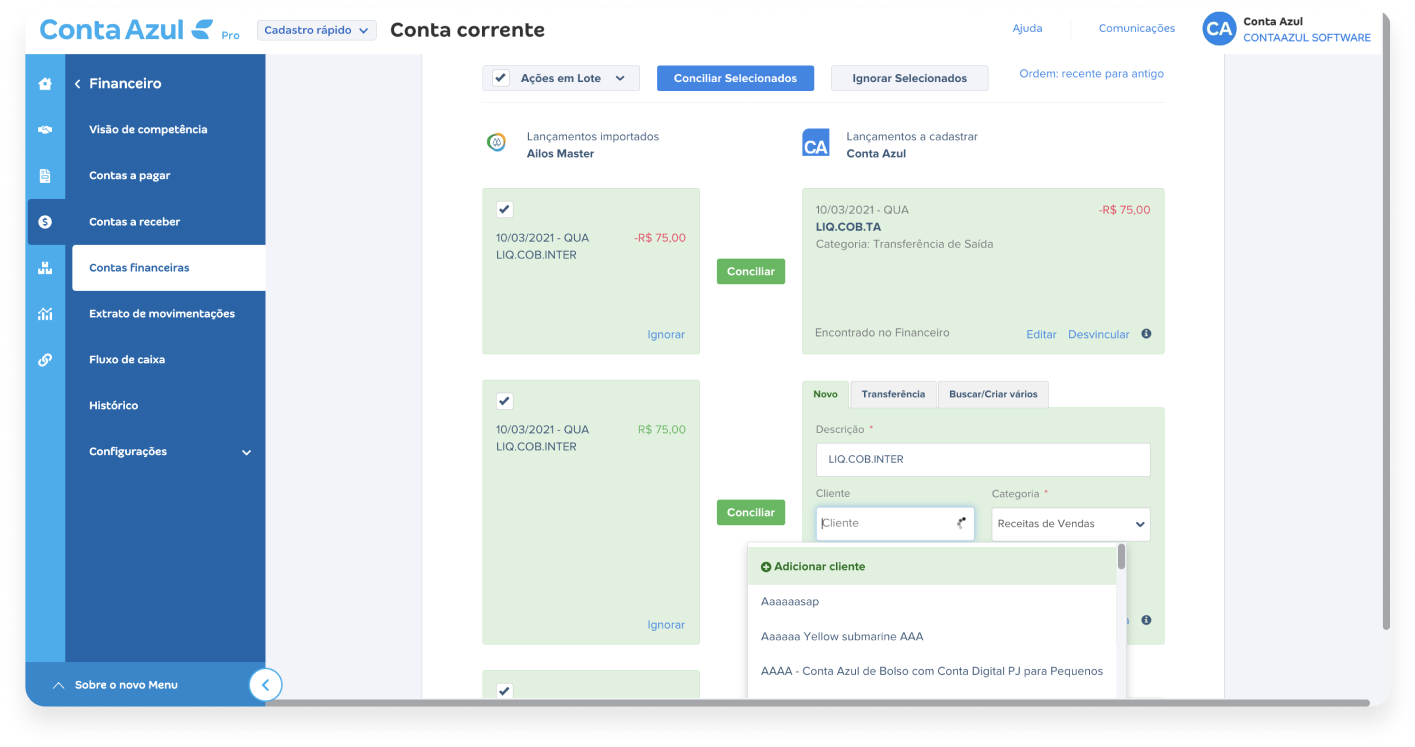Open the link integrations icon in sidebar
The width and height of the screenshot is (1415, 747).
(x=45, y=360)
